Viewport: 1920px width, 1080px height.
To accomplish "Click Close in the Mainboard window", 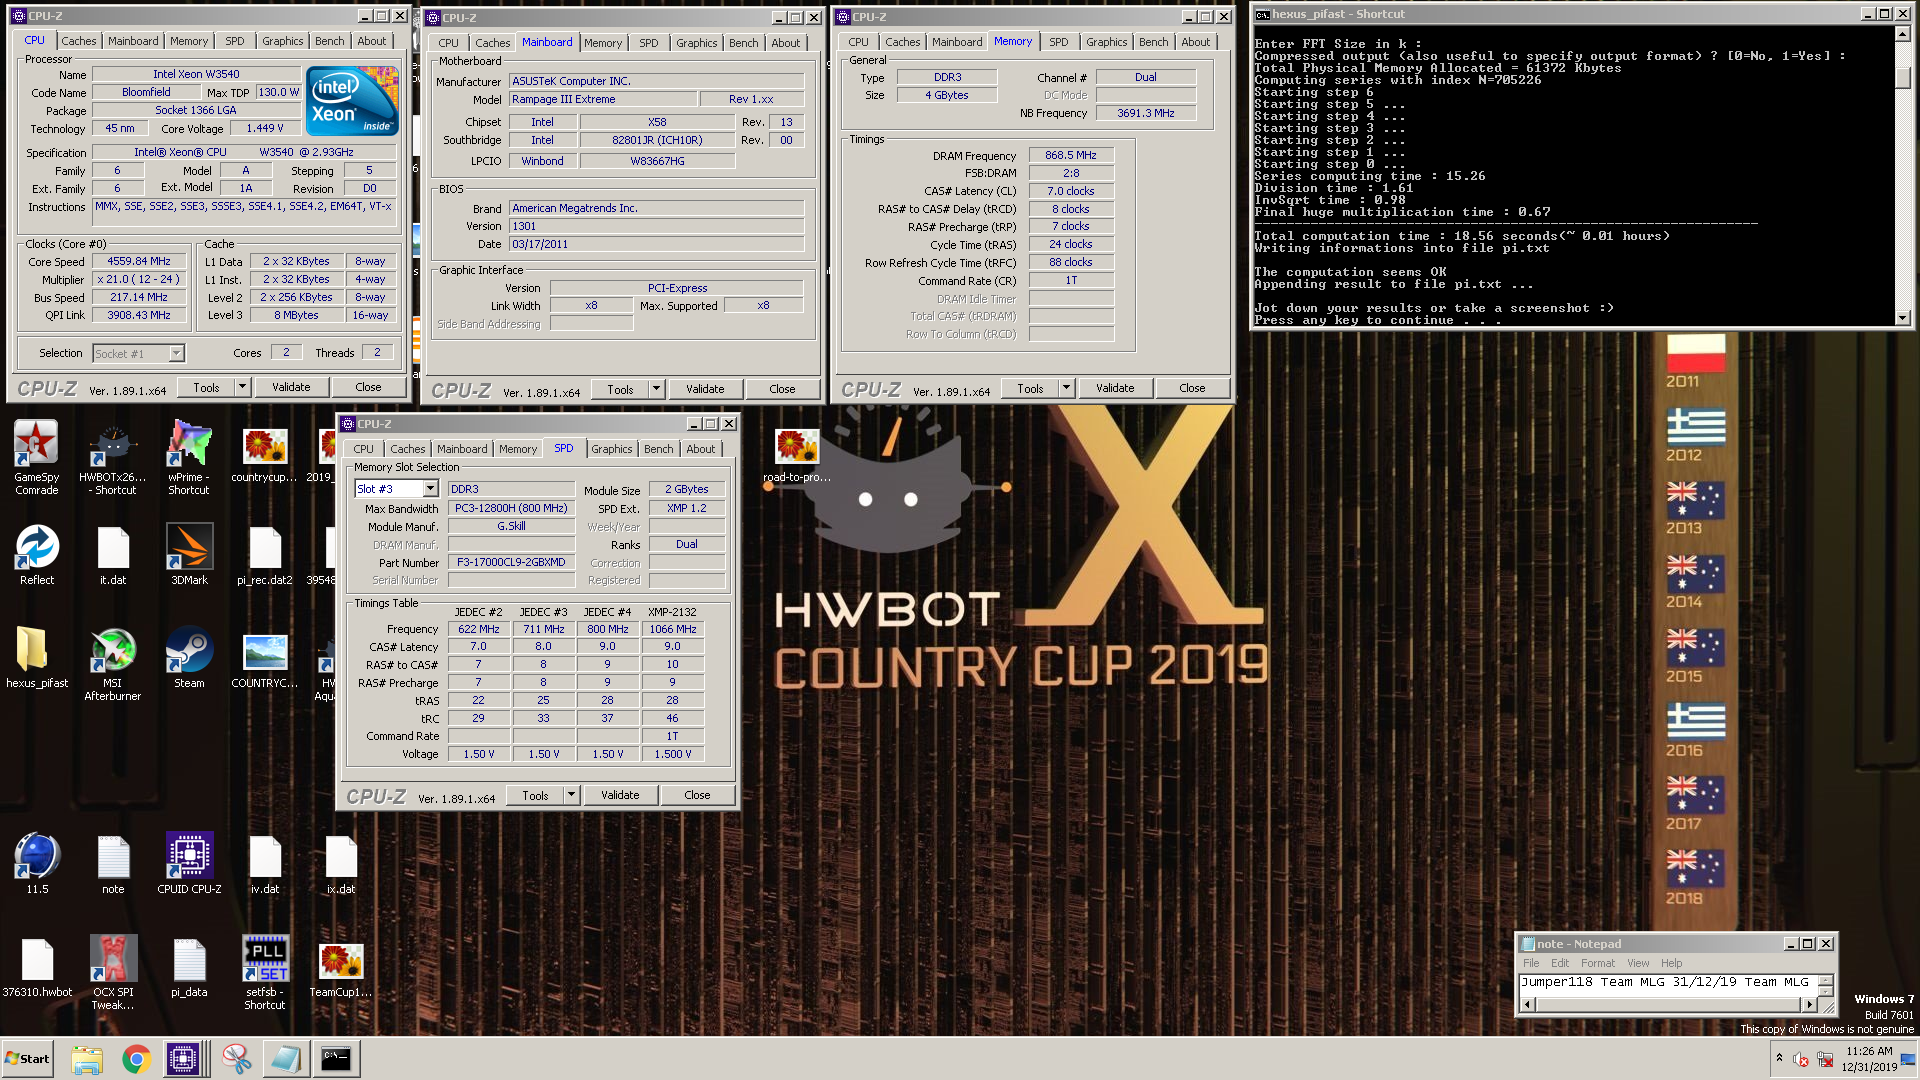I will 782,389.
